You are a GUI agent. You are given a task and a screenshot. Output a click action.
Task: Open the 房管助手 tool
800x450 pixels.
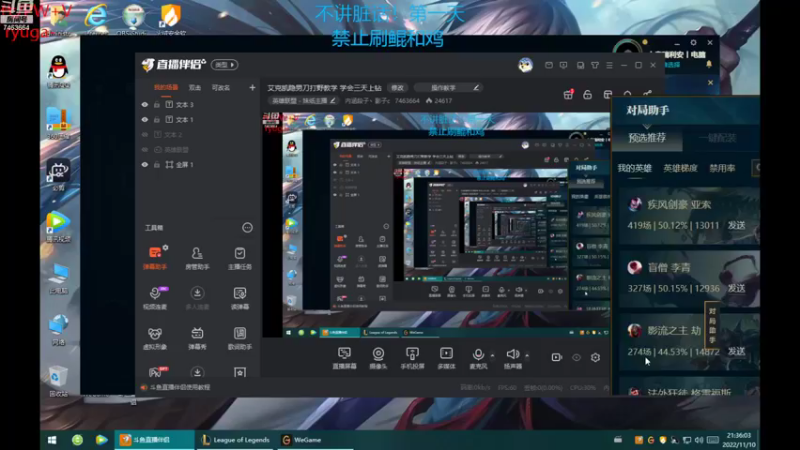pos(197,258)
